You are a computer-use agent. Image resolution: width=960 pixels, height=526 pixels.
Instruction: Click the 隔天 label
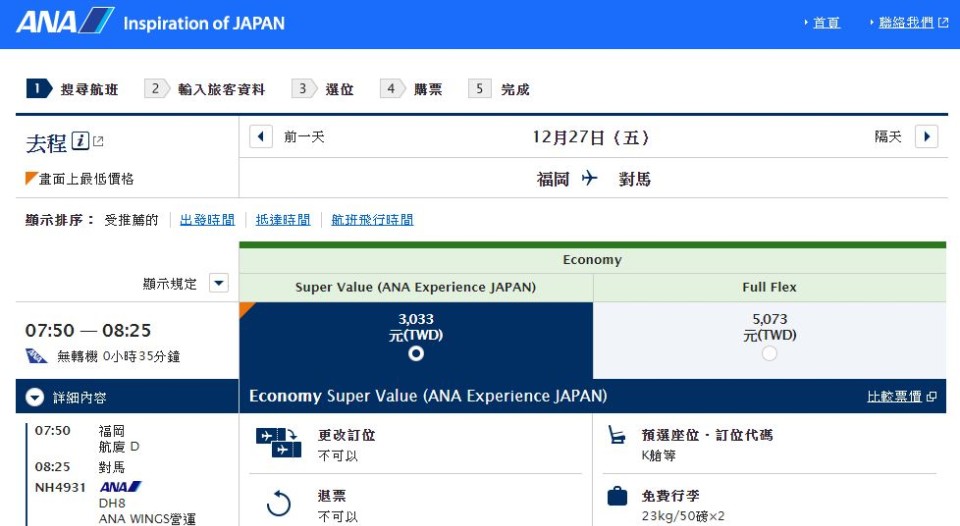[x=888, y=137]
